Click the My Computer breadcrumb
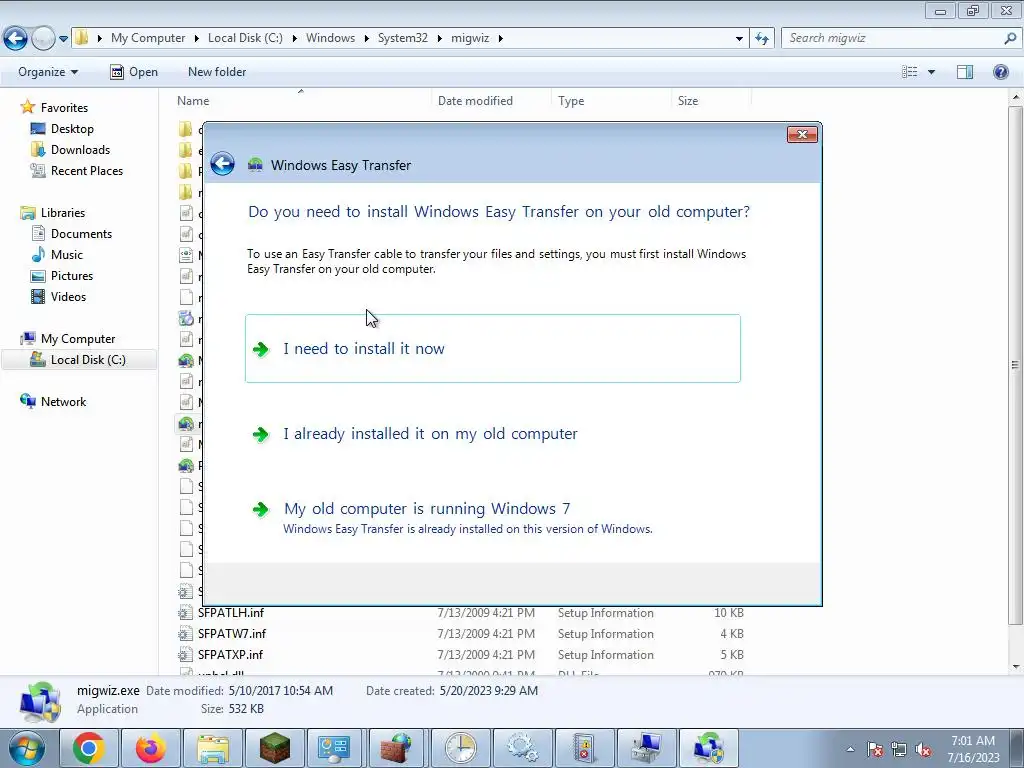Image resolution: width=1024 pixels, height=768 pixels. point(148,38)
